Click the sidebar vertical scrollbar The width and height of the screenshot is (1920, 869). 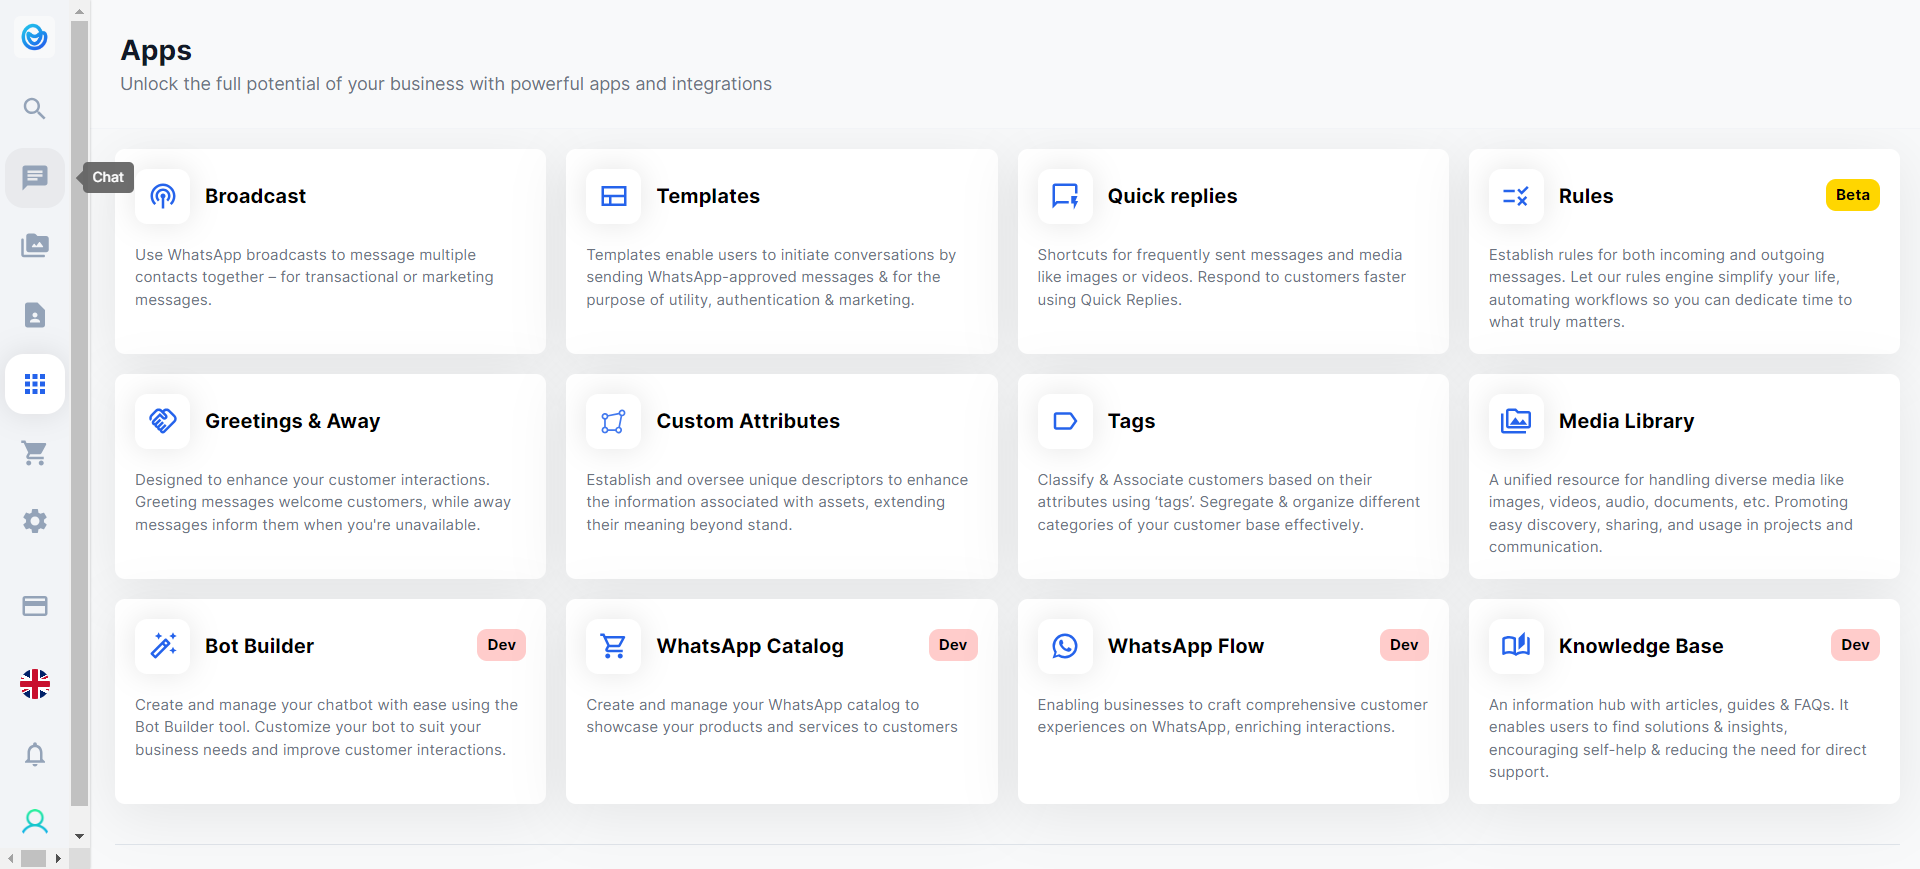click(80, 400)
